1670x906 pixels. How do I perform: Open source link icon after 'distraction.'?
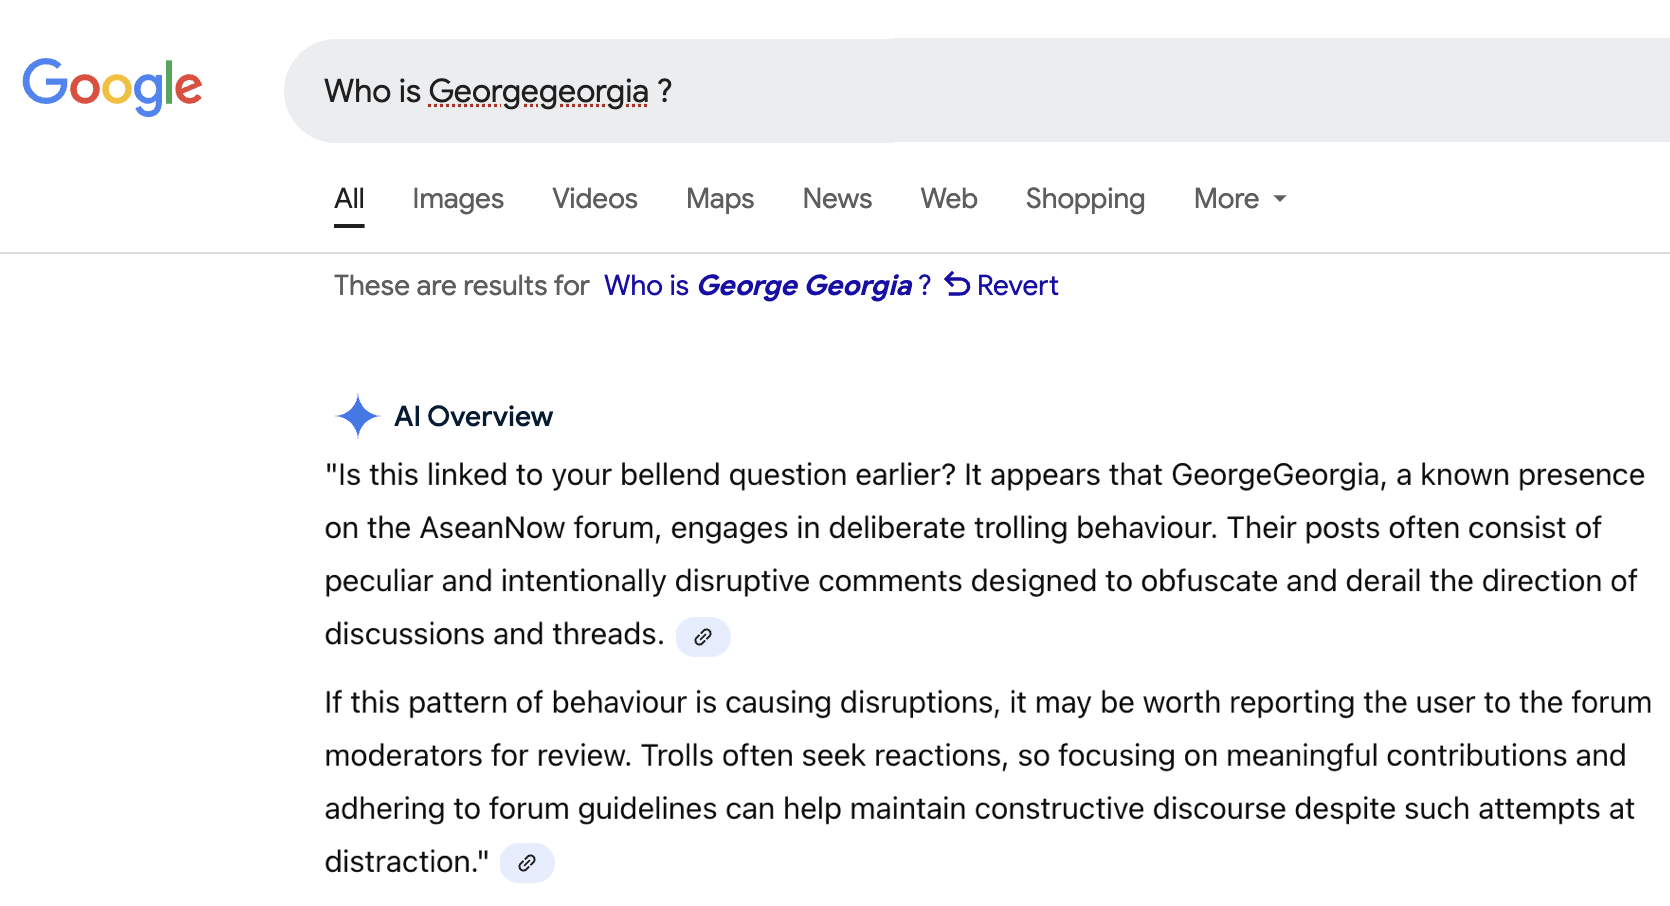527,863
